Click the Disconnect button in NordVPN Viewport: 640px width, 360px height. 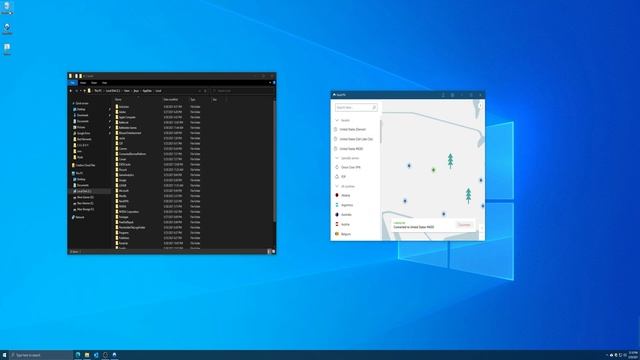tap(464, 225)
